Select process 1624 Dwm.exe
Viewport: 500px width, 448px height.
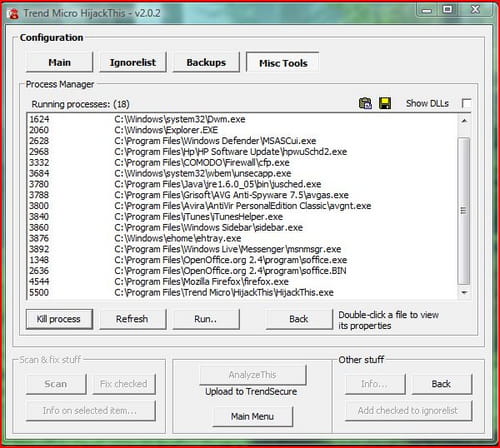pos(242,119)
